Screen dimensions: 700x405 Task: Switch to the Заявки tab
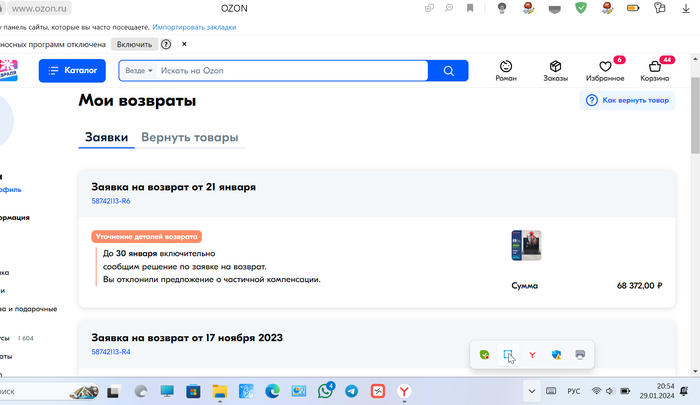106,137
